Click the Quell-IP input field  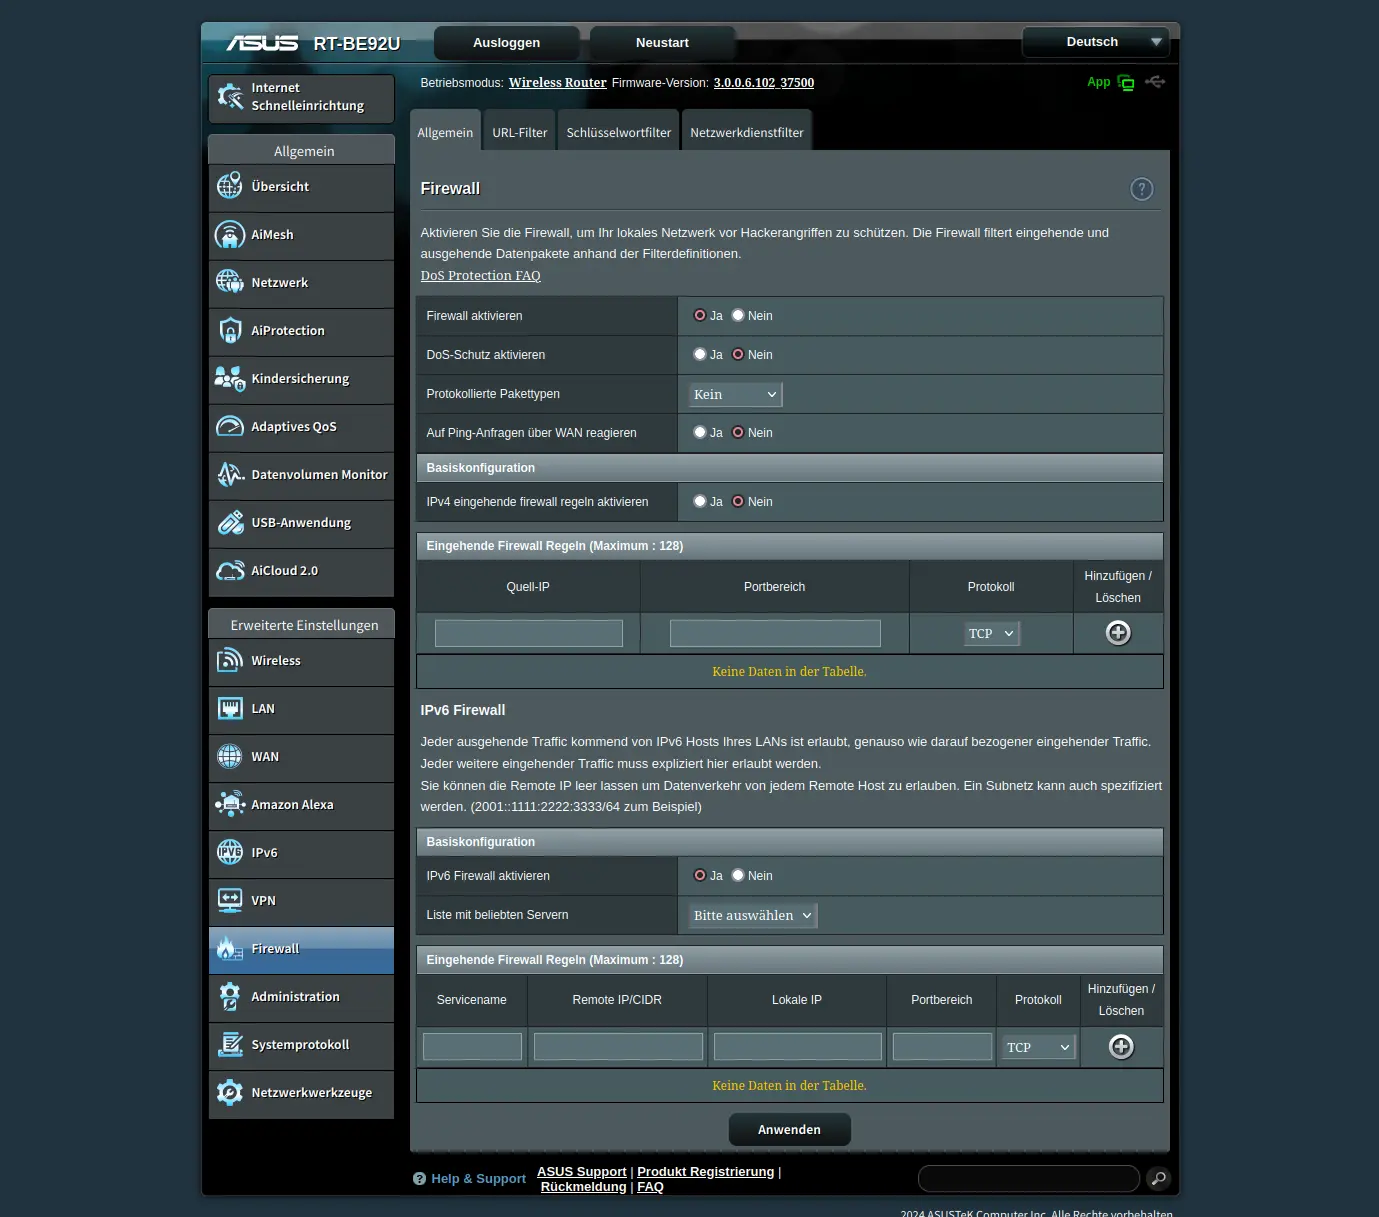(528, 633)
